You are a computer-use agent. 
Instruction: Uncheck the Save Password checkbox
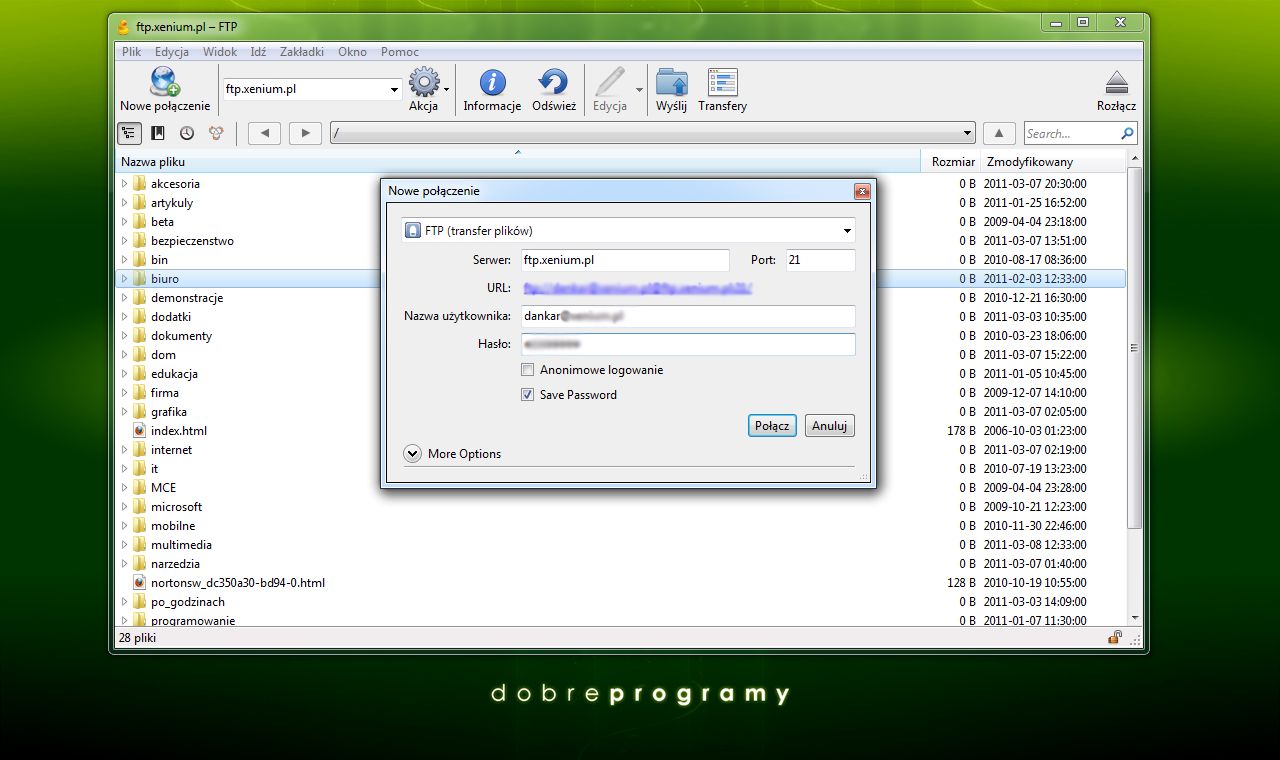click(527, 395)
